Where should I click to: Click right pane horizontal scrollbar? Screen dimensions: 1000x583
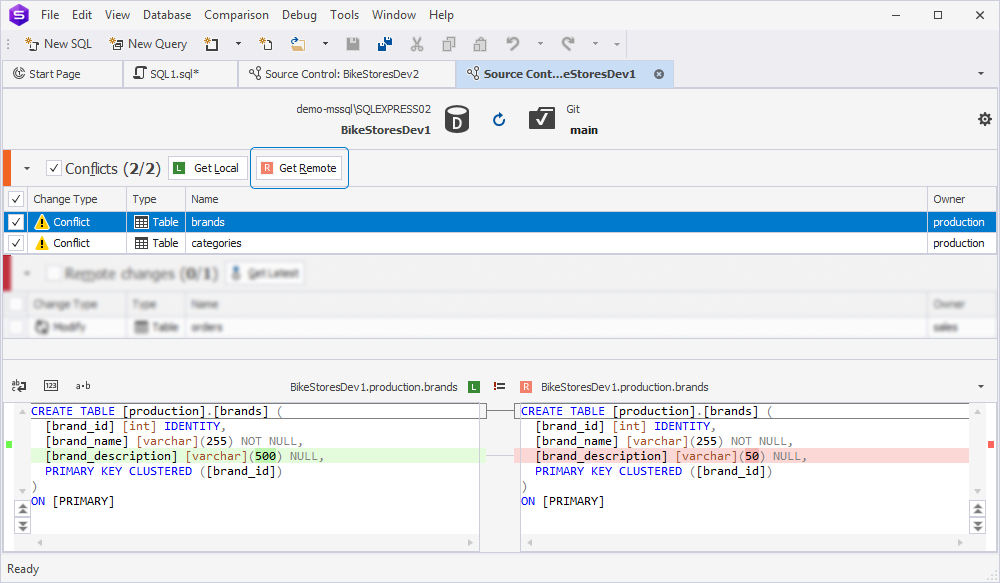pos(744,543)
